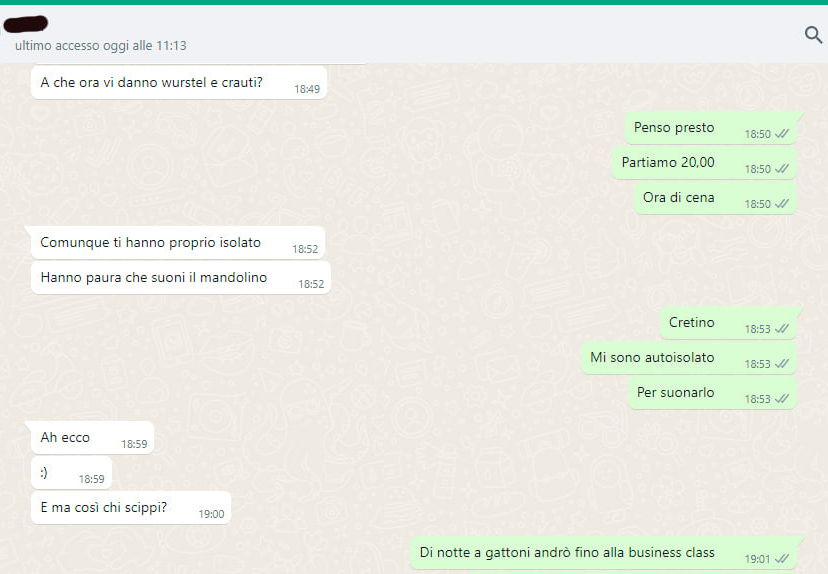828x574 pixels.
Task: Click the 19:00 timestamp on "E ma così chi scippi?"
Action: pos(211,514)
